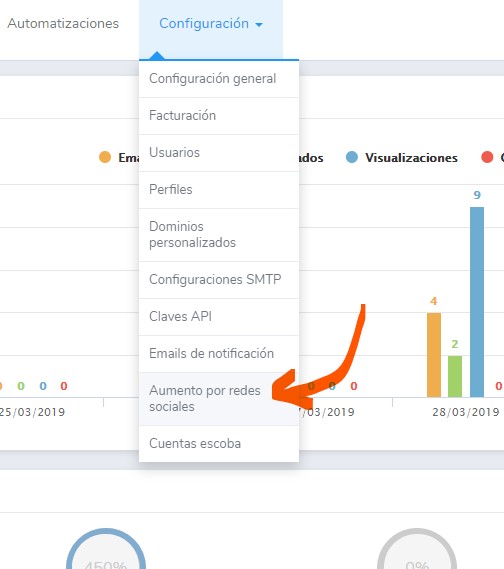Click the 0% circular gauge

coord(417,549)
